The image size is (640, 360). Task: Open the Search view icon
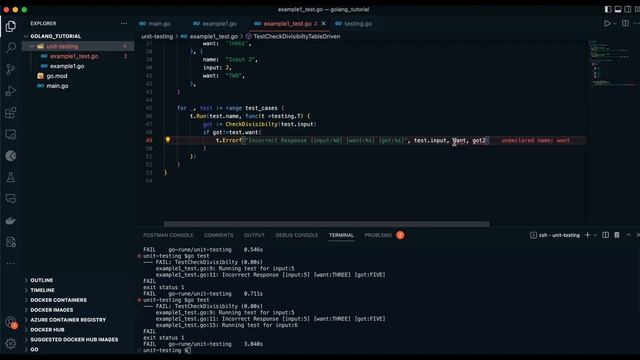[x=11, y=47]
